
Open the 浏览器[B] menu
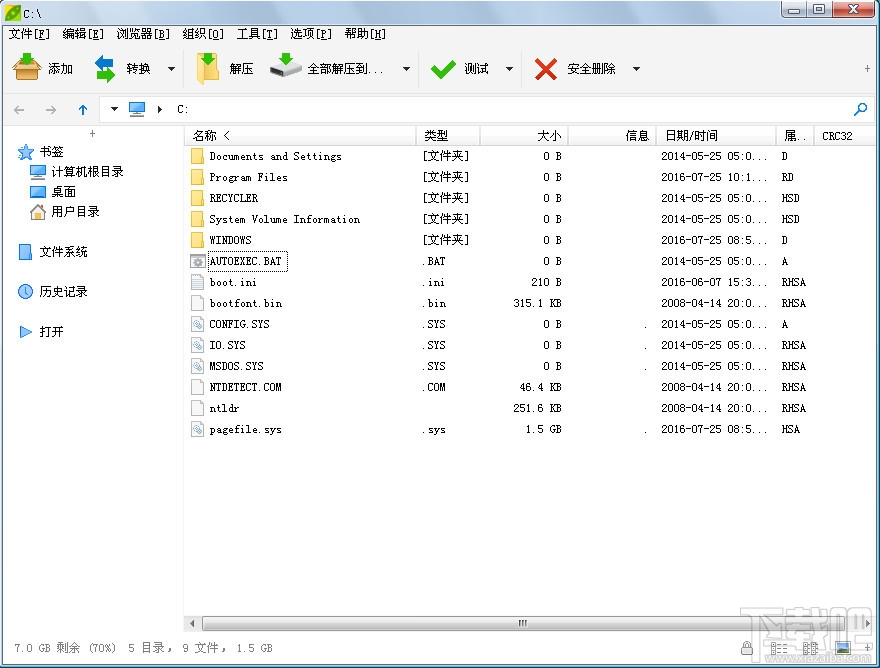143,34
